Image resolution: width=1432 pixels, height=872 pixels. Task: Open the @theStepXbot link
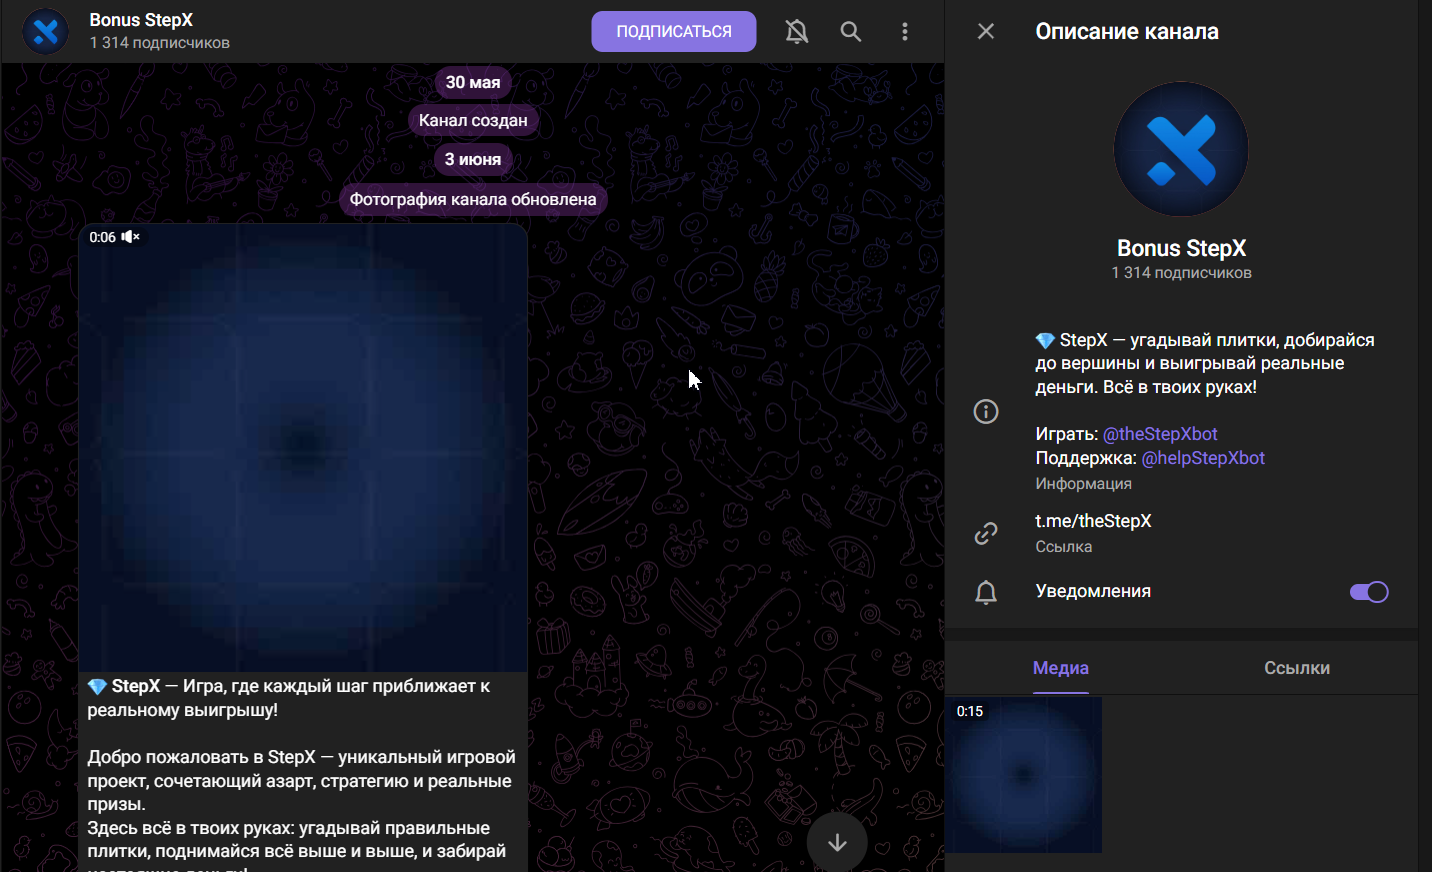1160,434
